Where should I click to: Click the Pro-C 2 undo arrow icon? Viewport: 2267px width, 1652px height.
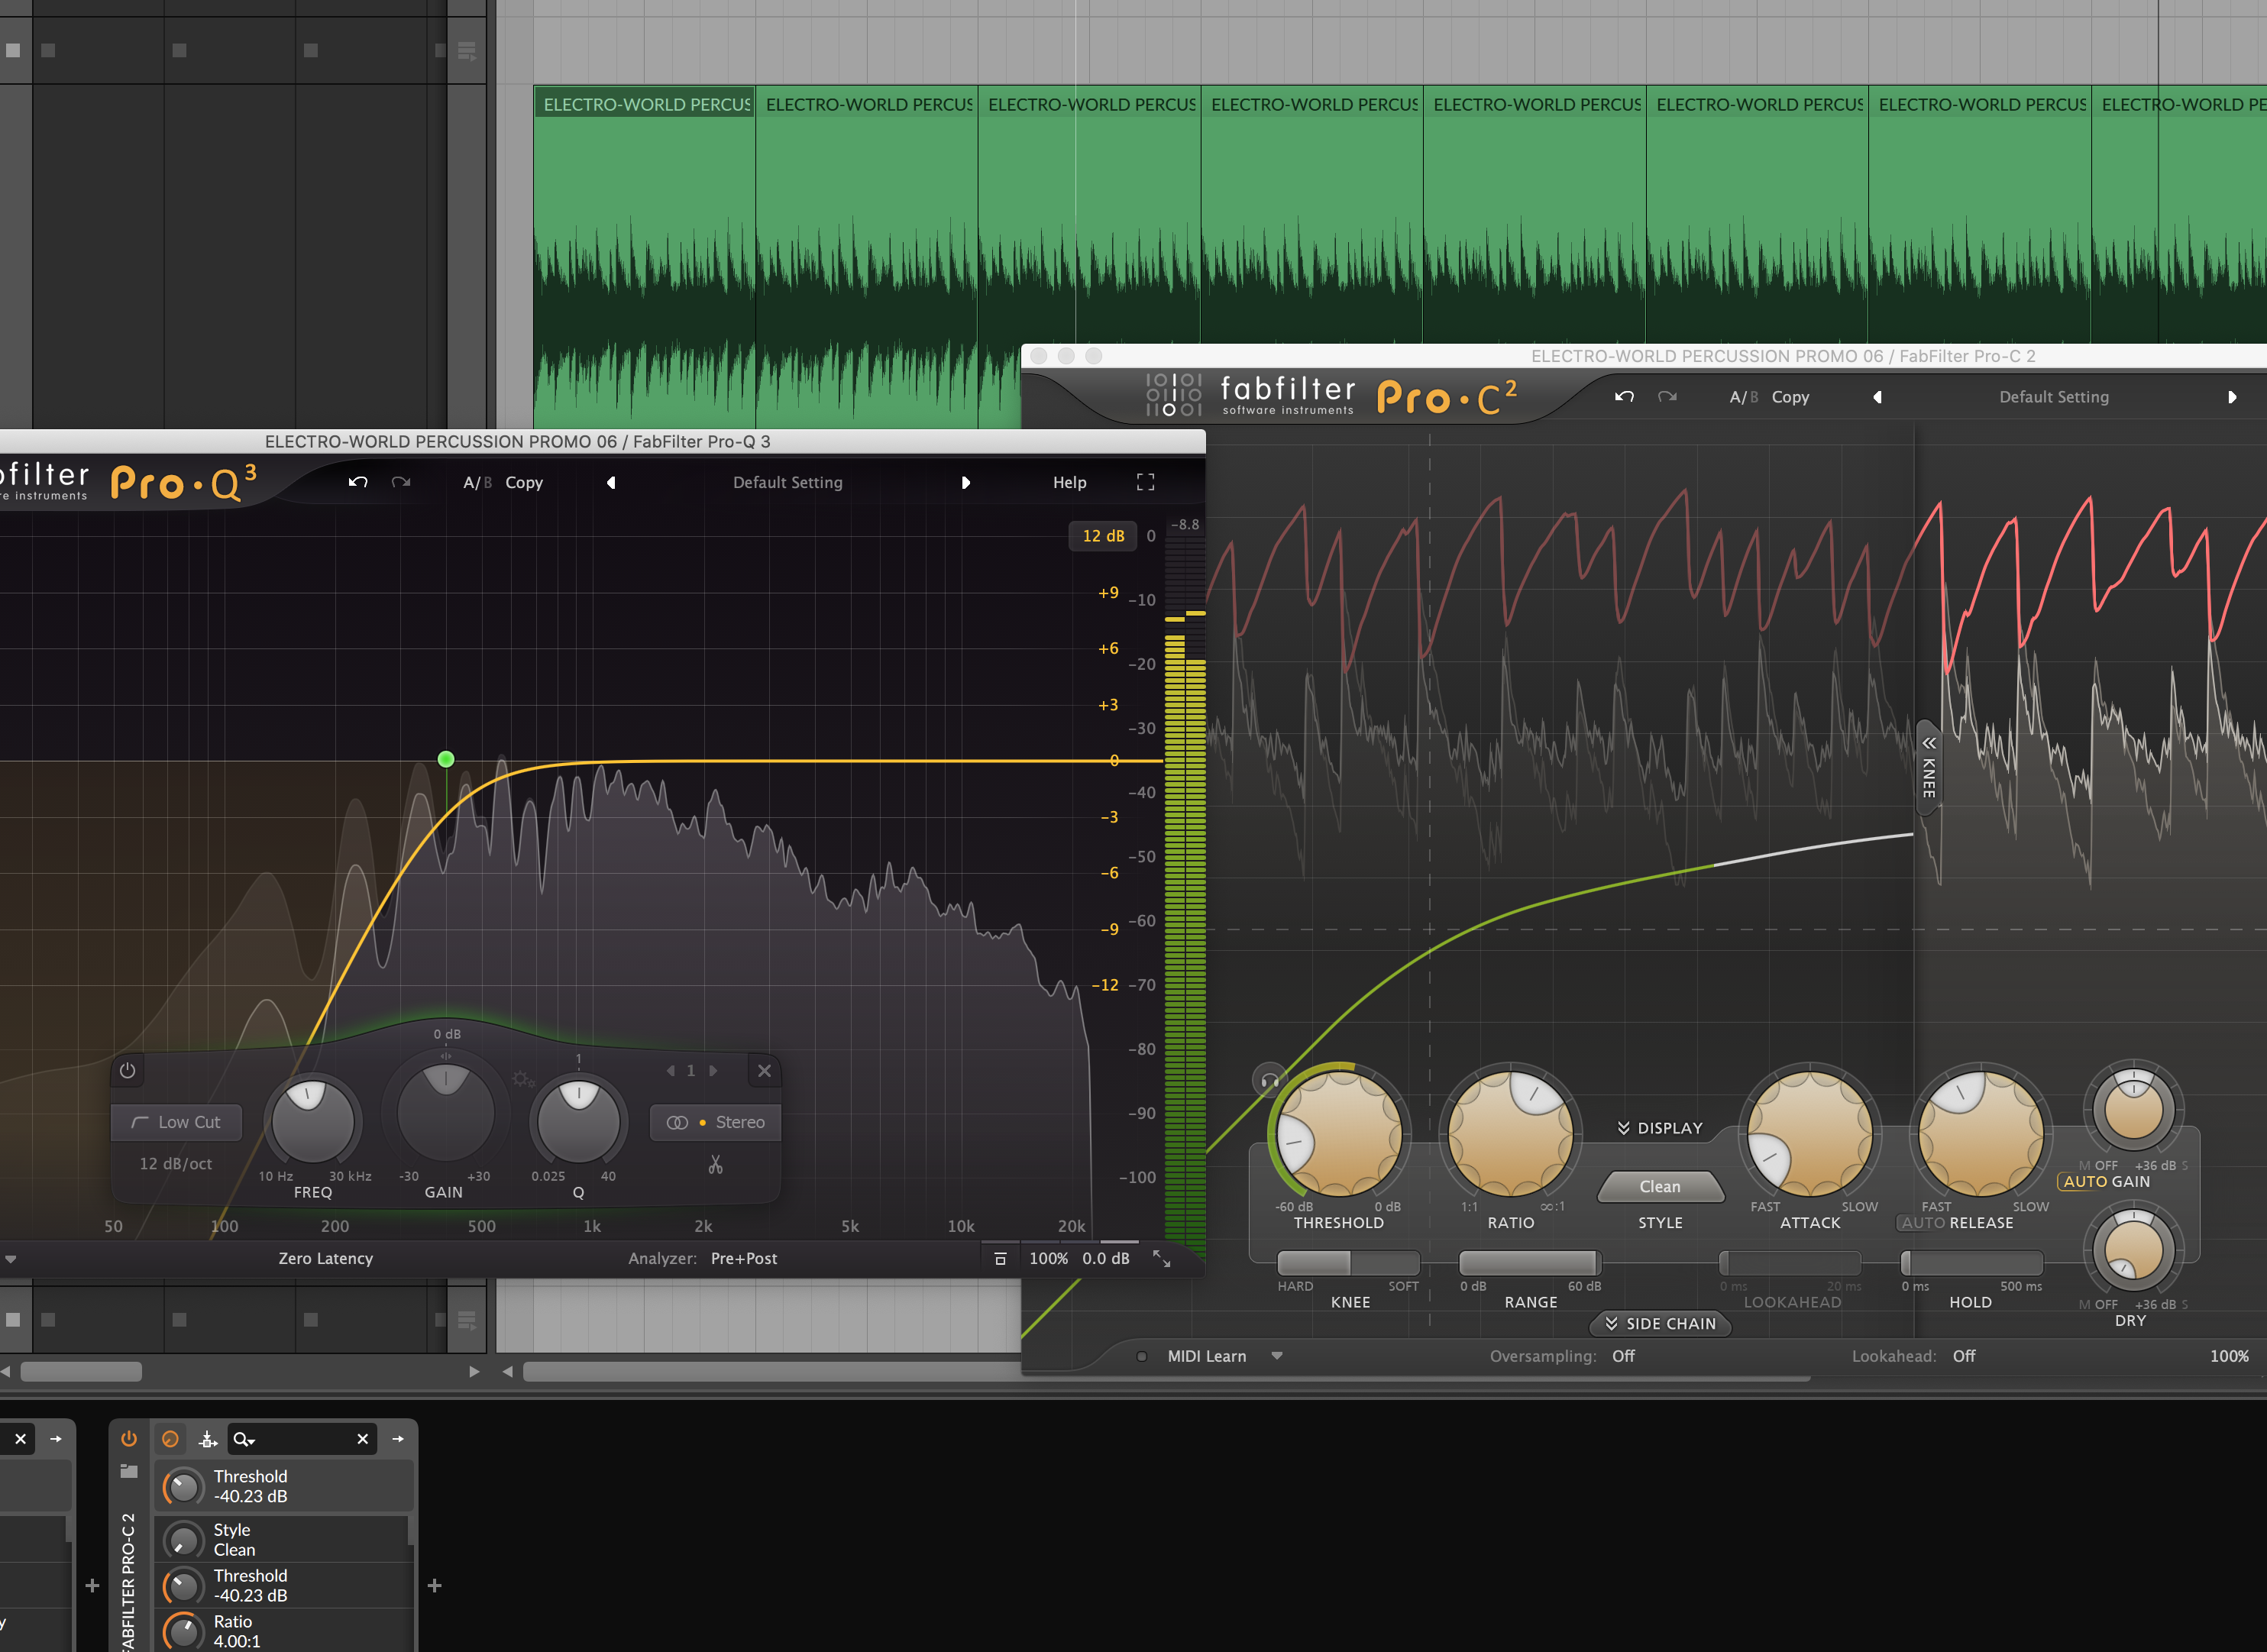click(x=1624, y=397)
